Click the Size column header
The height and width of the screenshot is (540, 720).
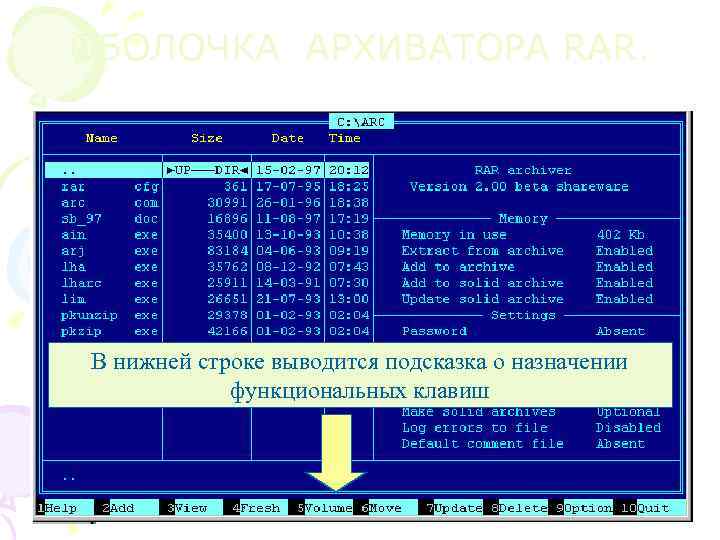207,138
